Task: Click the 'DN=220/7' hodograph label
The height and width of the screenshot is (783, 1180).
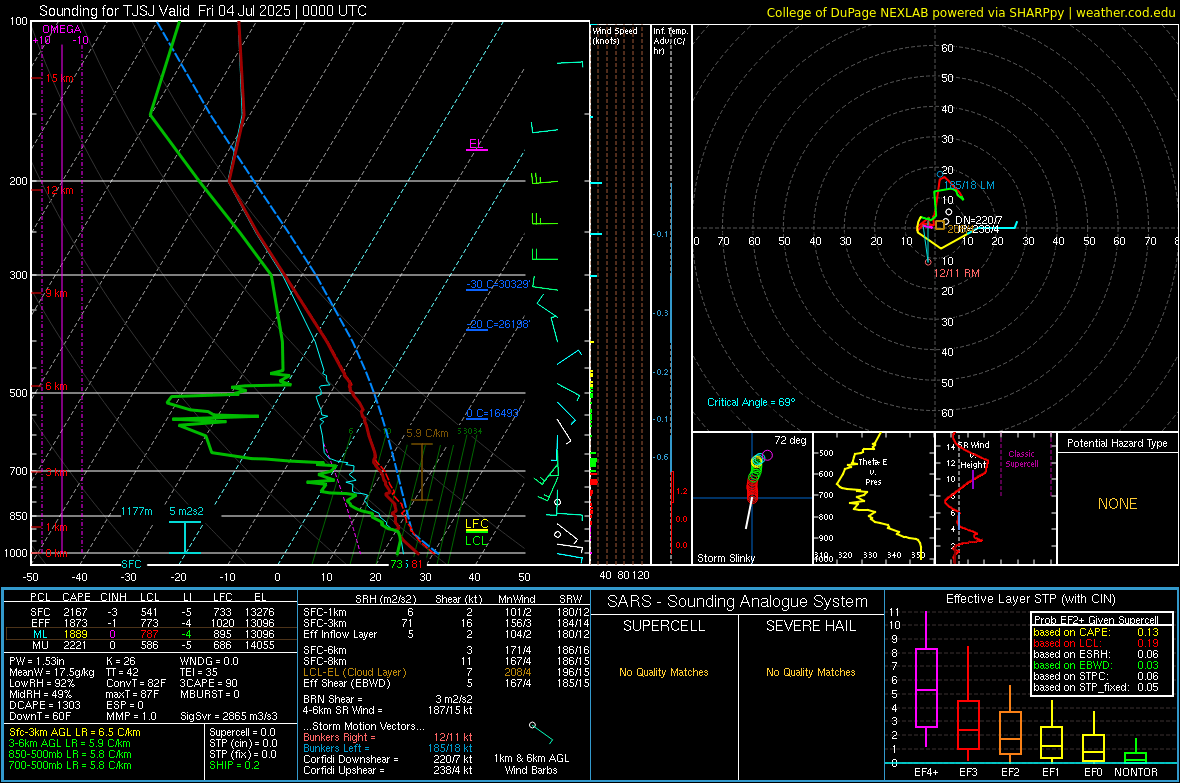Action: 978,221
